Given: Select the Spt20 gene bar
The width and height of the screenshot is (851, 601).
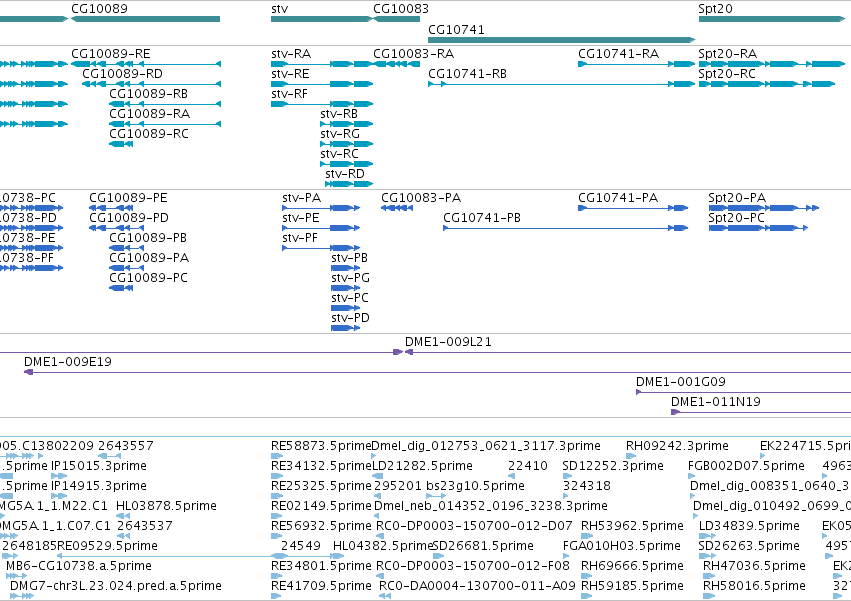Looking at the screenshot, I should (x=772, y=19).
